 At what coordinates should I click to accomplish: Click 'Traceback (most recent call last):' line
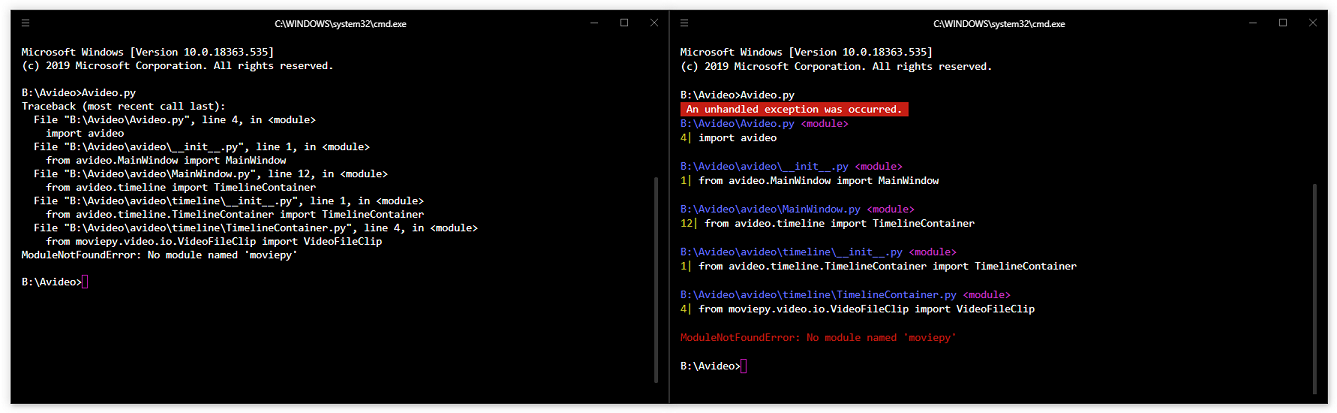click(124, 106)
